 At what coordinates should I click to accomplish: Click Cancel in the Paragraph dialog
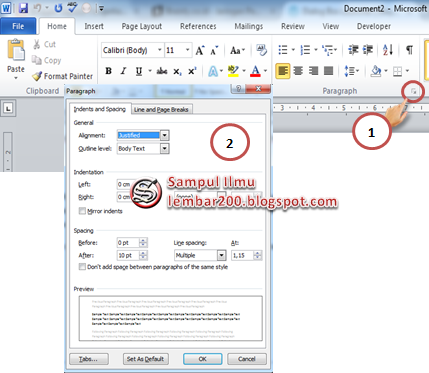tap(247, 359)
